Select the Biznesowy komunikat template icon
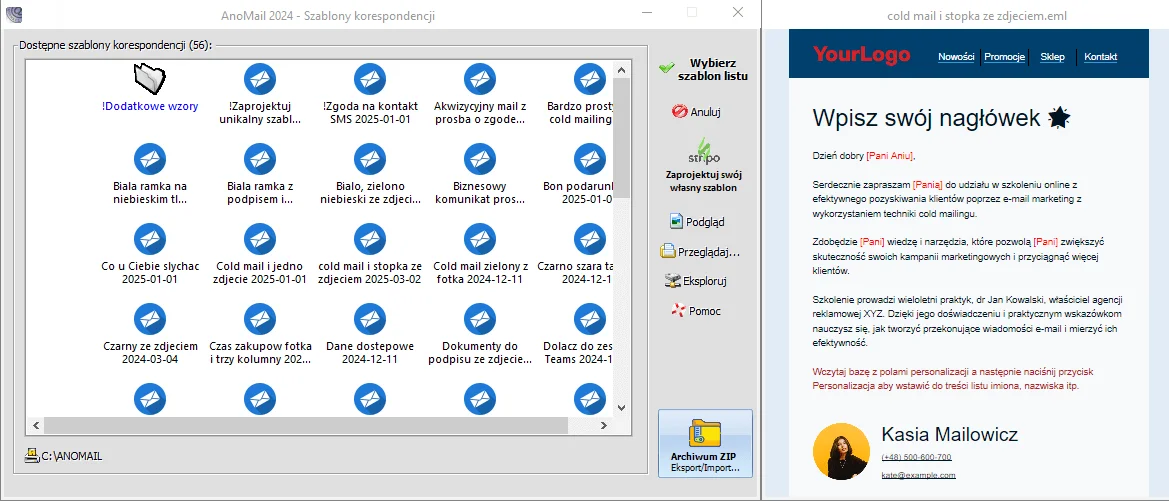 coord(480,158)
